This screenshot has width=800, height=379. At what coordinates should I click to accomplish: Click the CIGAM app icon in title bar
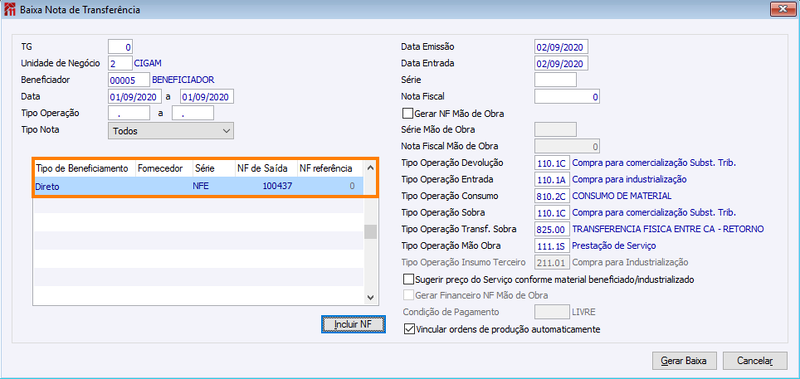click(10, 10)
